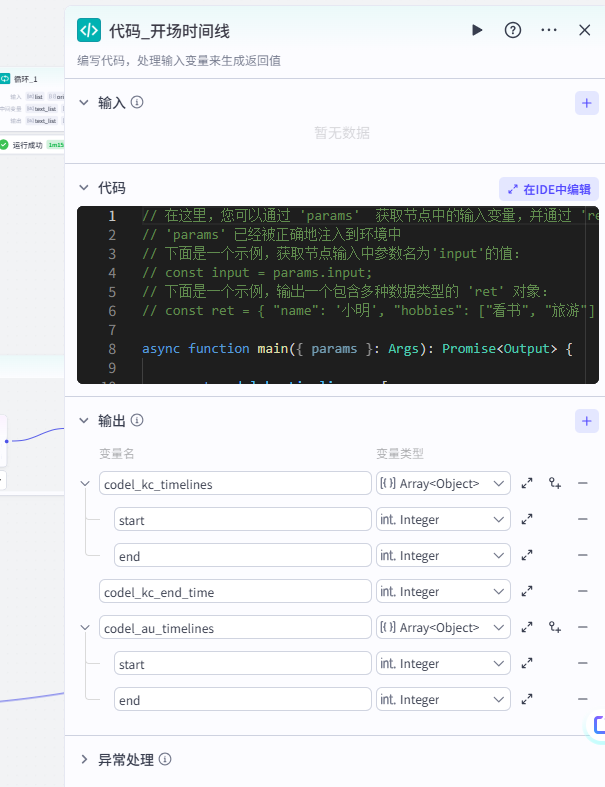The image size is (605, 787).
Task: Edit end field under codel_au_timelines
Action: (243, 699)
